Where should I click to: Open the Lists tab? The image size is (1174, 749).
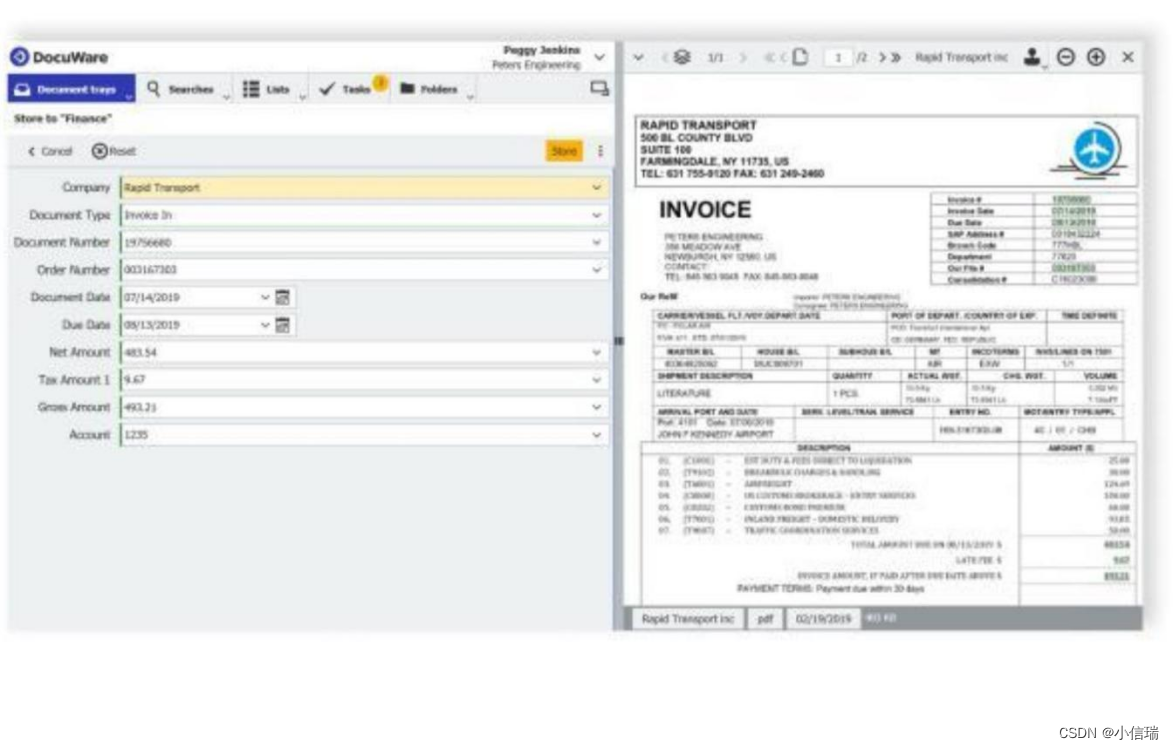(x=272, y=89)
